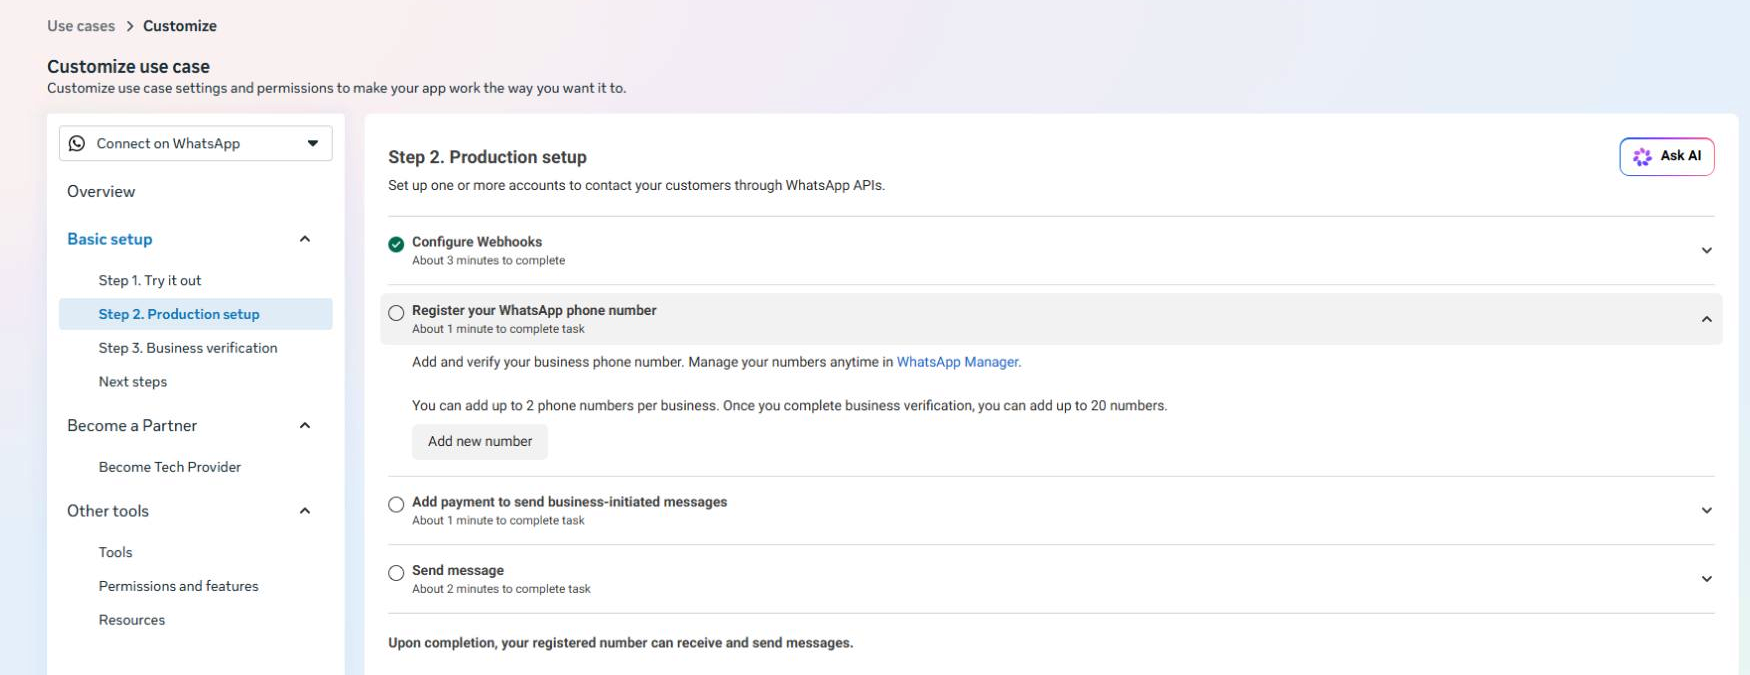Open Resources in the sidebar

[x=132, y=620]
